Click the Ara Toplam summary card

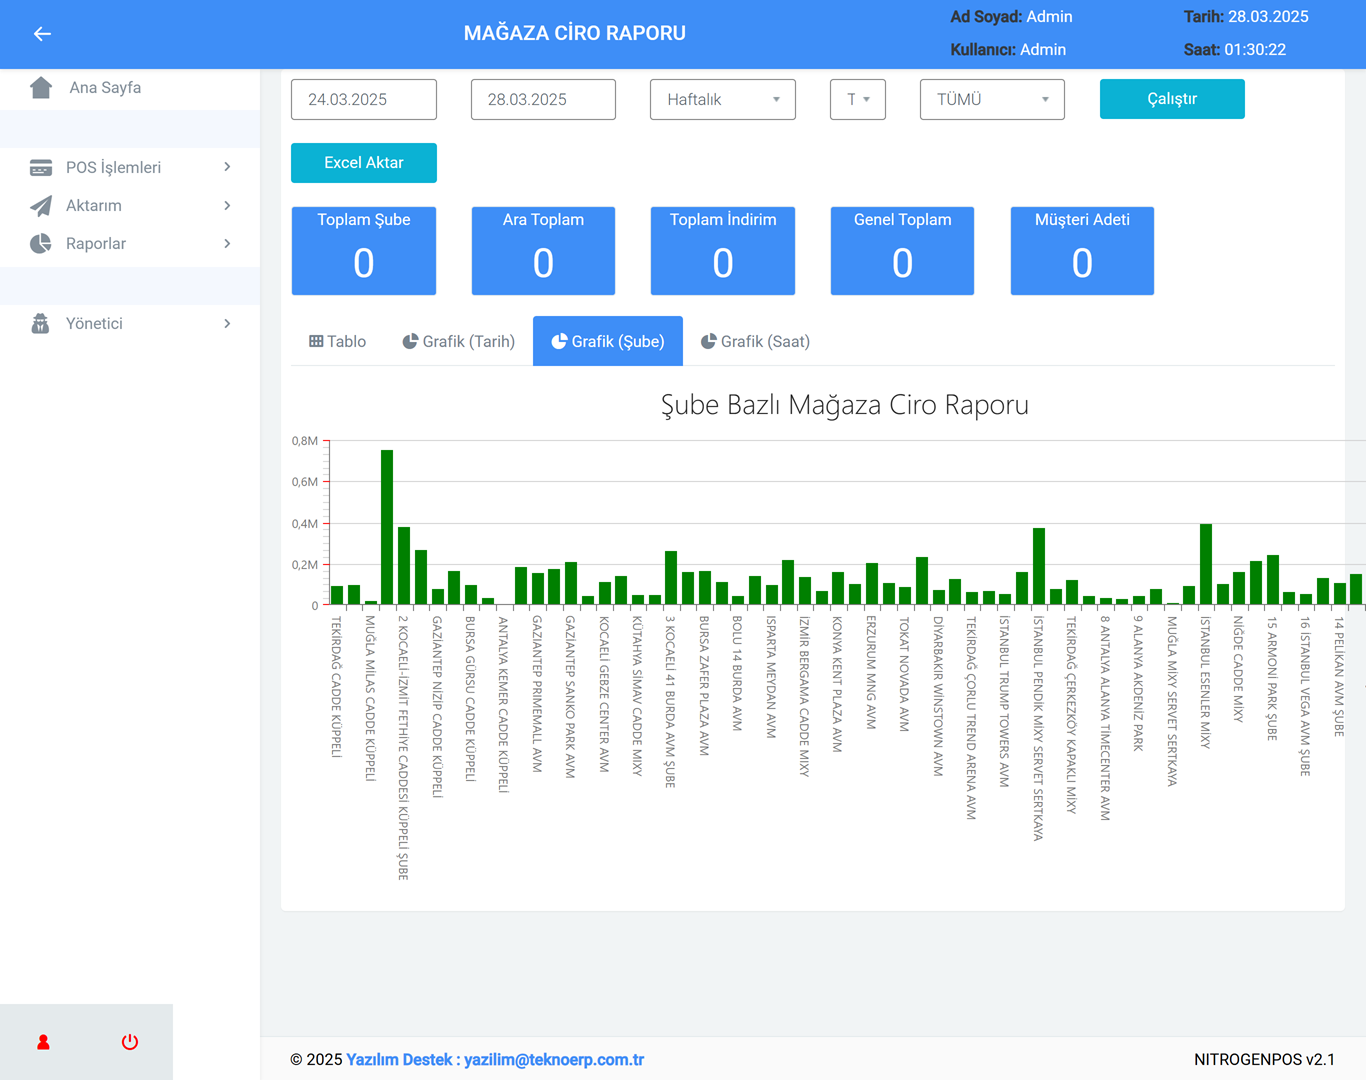pyautogui.click(x=543, y=251)
